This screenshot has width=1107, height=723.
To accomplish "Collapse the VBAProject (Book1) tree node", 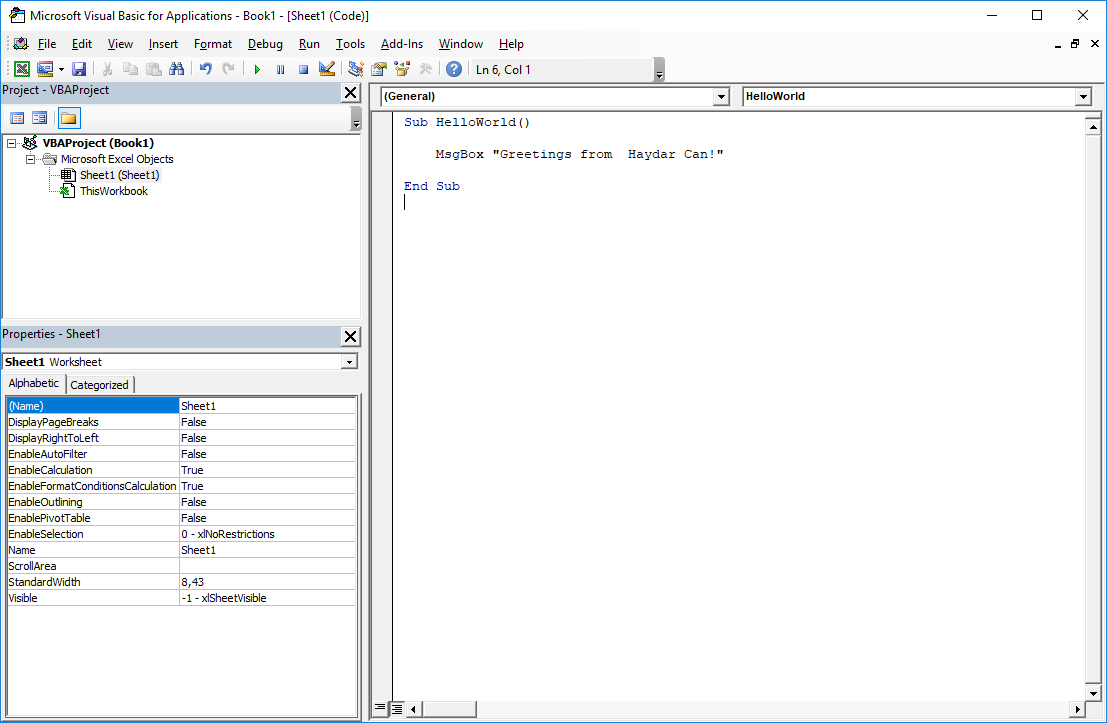I will pos(11,143).
